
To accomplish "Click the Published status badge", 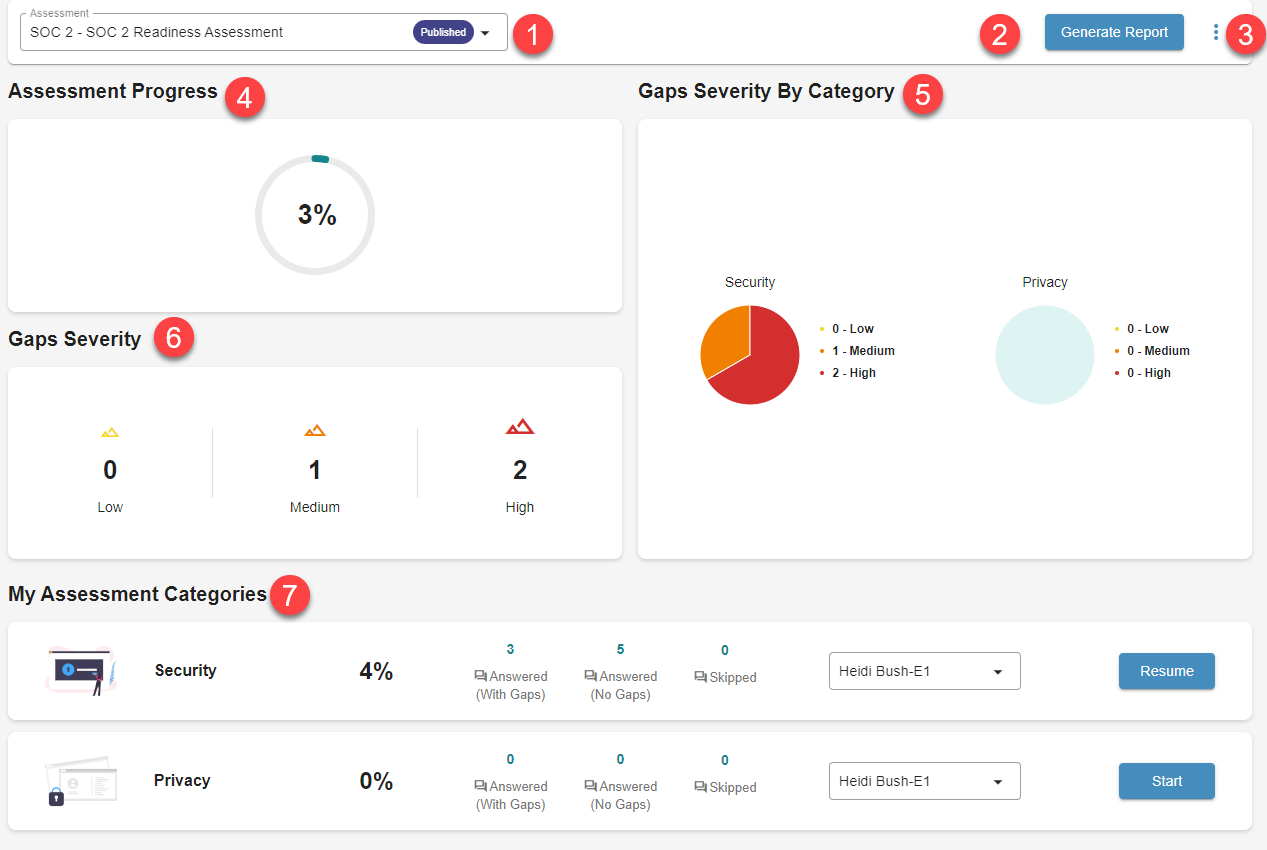I will 443,31.
